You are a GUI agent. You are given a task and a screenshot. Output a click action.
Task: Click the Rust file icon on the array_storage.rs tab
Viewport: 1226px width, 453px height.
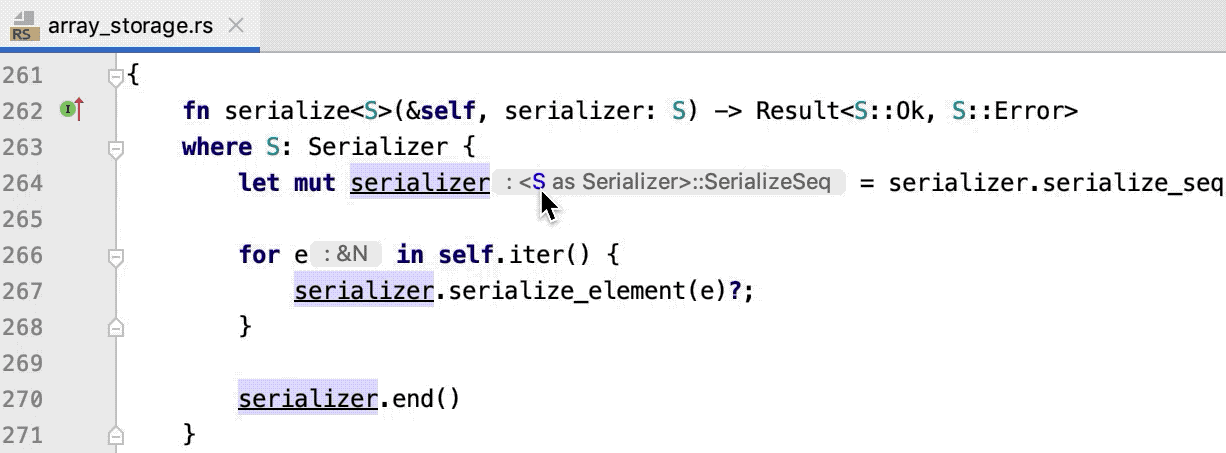coord(24,26)
